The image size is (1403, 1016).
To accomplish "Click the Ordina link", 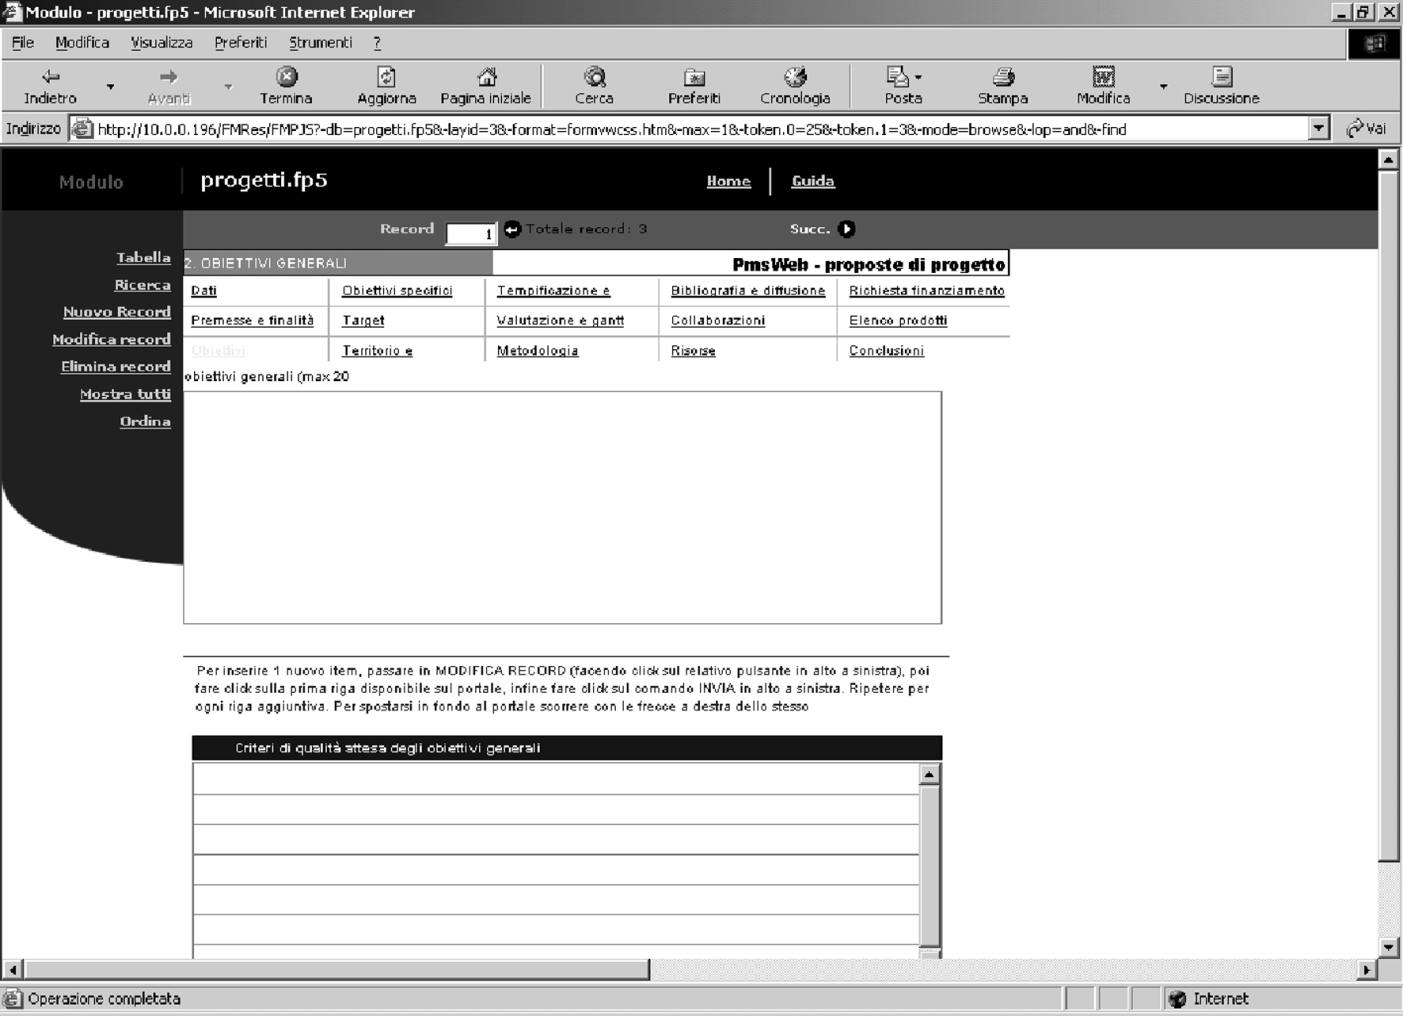I will [x=145, y=421].
